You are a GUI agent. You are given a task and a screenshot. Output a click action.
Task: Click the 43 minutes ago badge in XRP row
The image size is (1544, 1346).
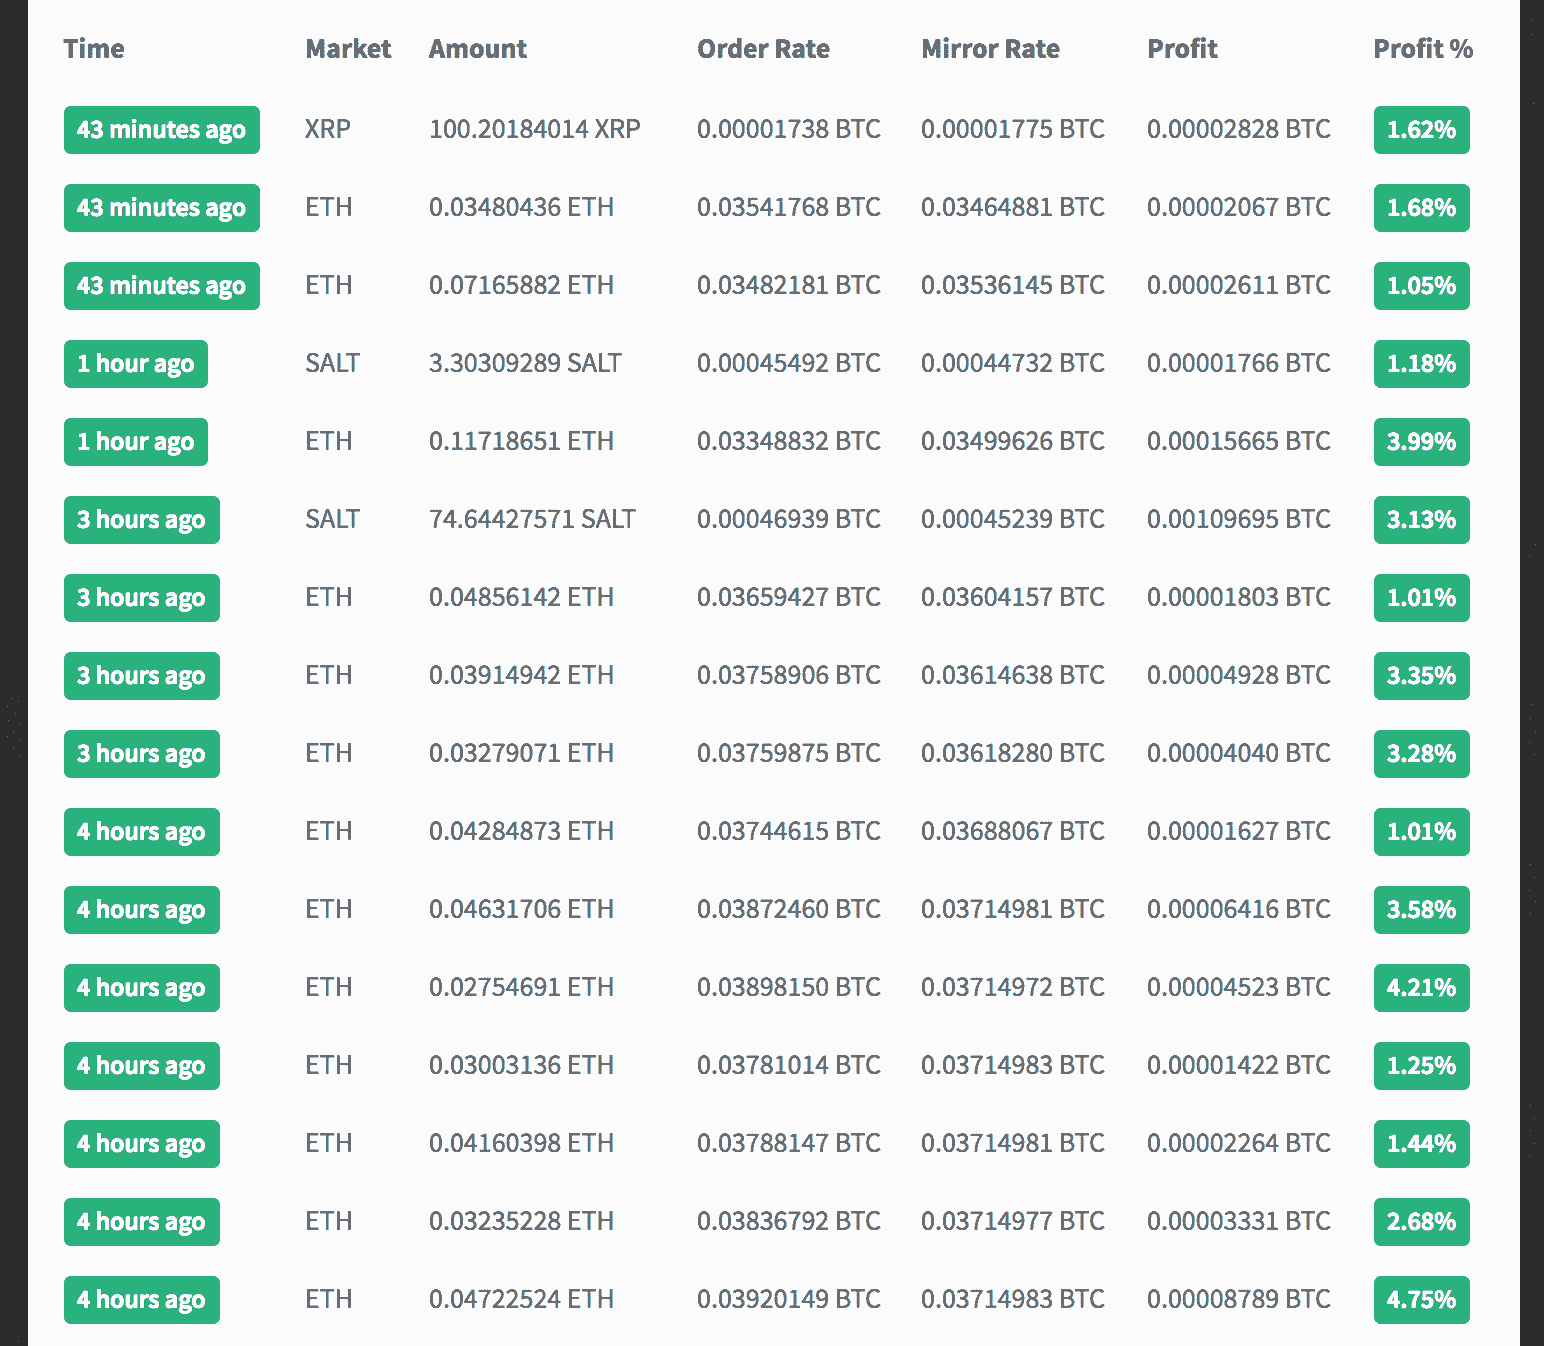(161, 130)
